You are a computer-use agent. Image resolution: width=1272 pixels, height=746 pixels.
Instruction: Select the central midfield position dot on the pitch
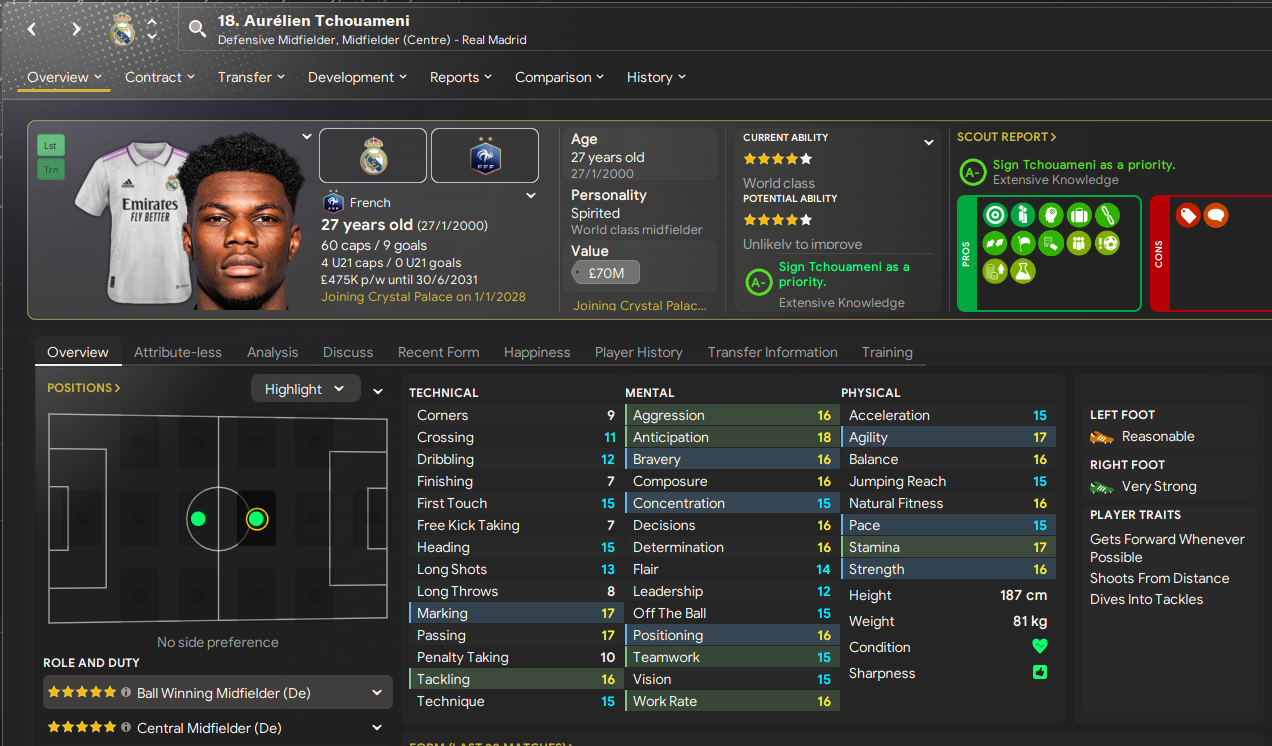click(198, 518)
